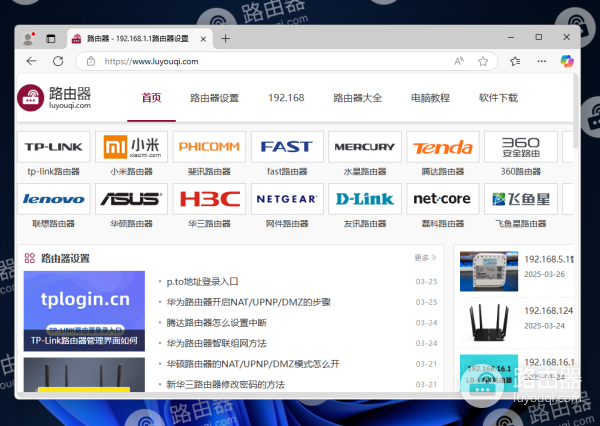
Task: Click the Tenda brand logo
Action: pos(443,147)
